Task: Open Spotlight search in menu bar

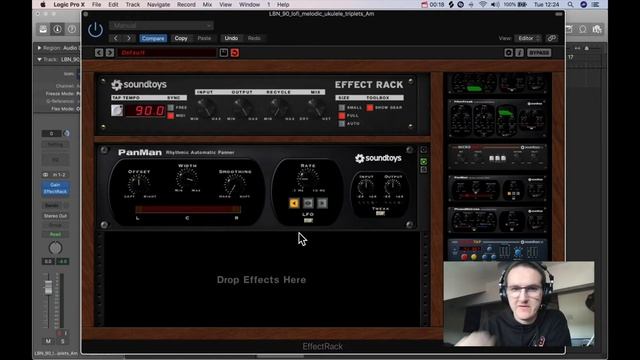Action: click(x=570, y=4)
